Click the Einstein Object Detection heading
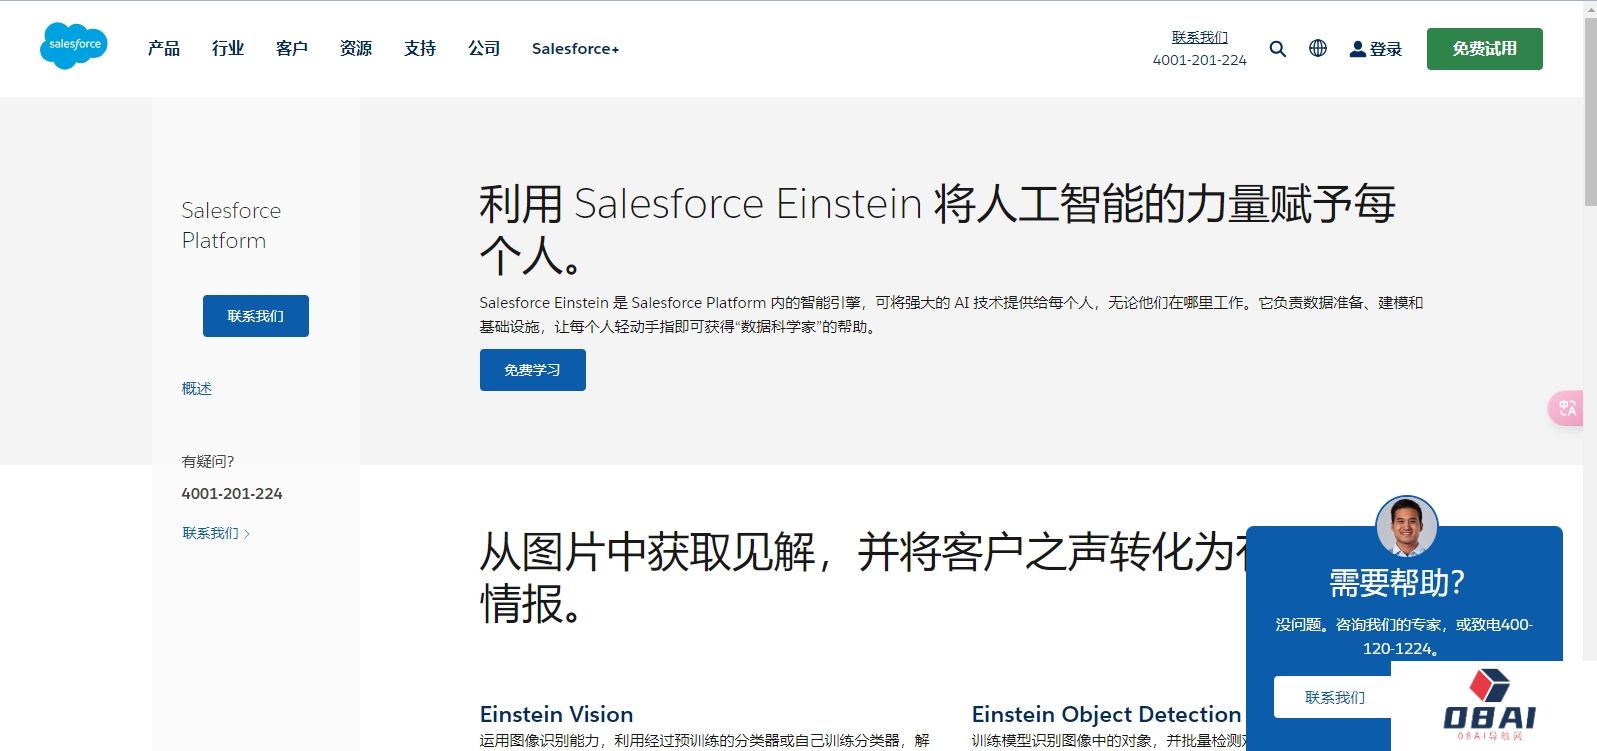This screenshot has width=1597, height=751. [x=1106, y=714]
